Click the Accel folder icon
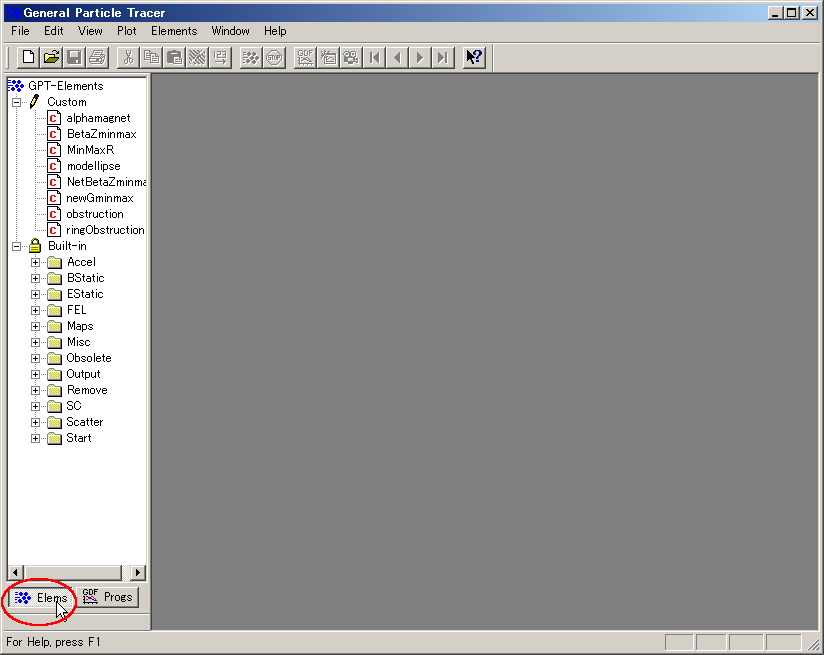The height and width of the screenshot is (655, 824). point(55,262)
